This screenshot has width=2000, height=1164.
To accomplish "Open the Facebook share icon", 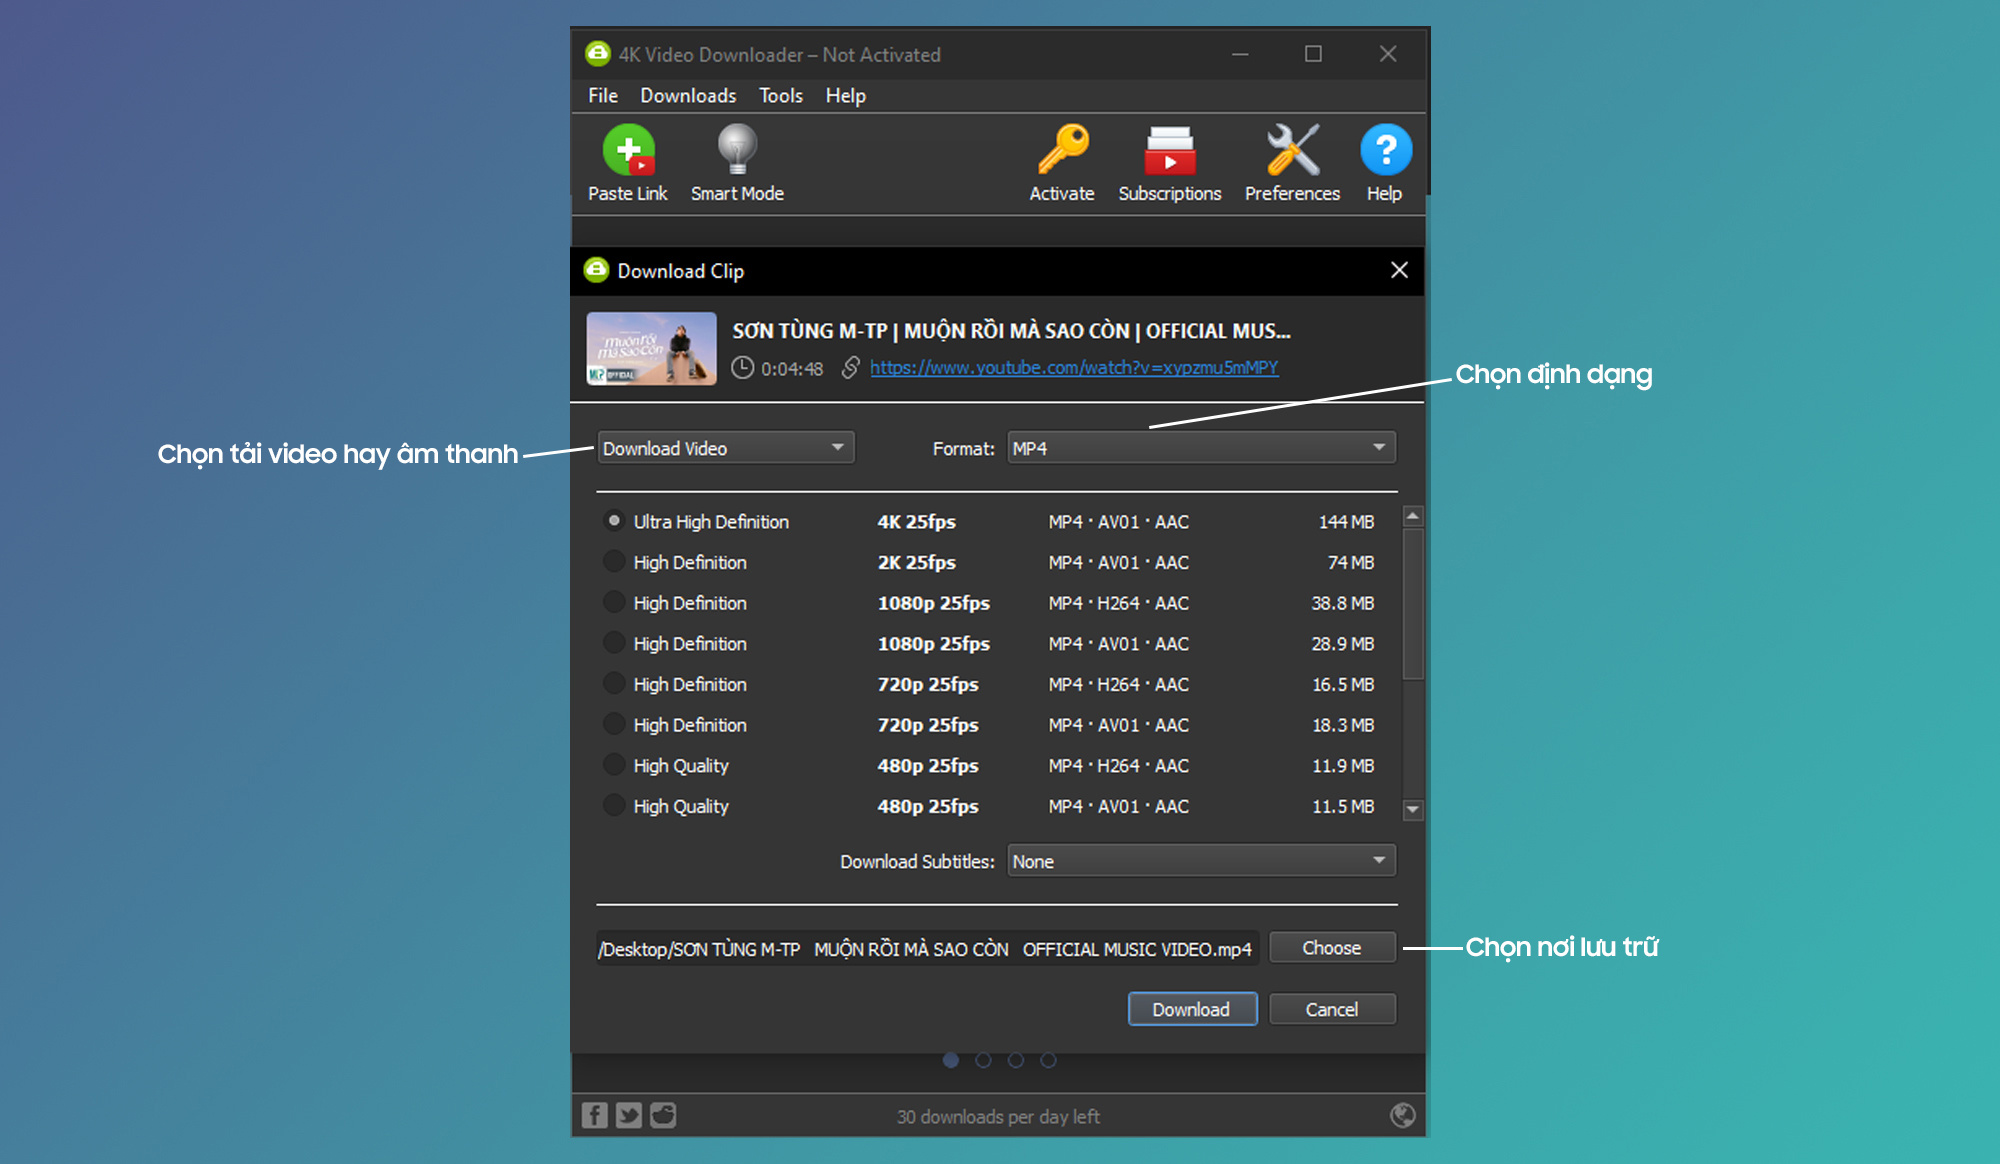I will pos(594,1115).
